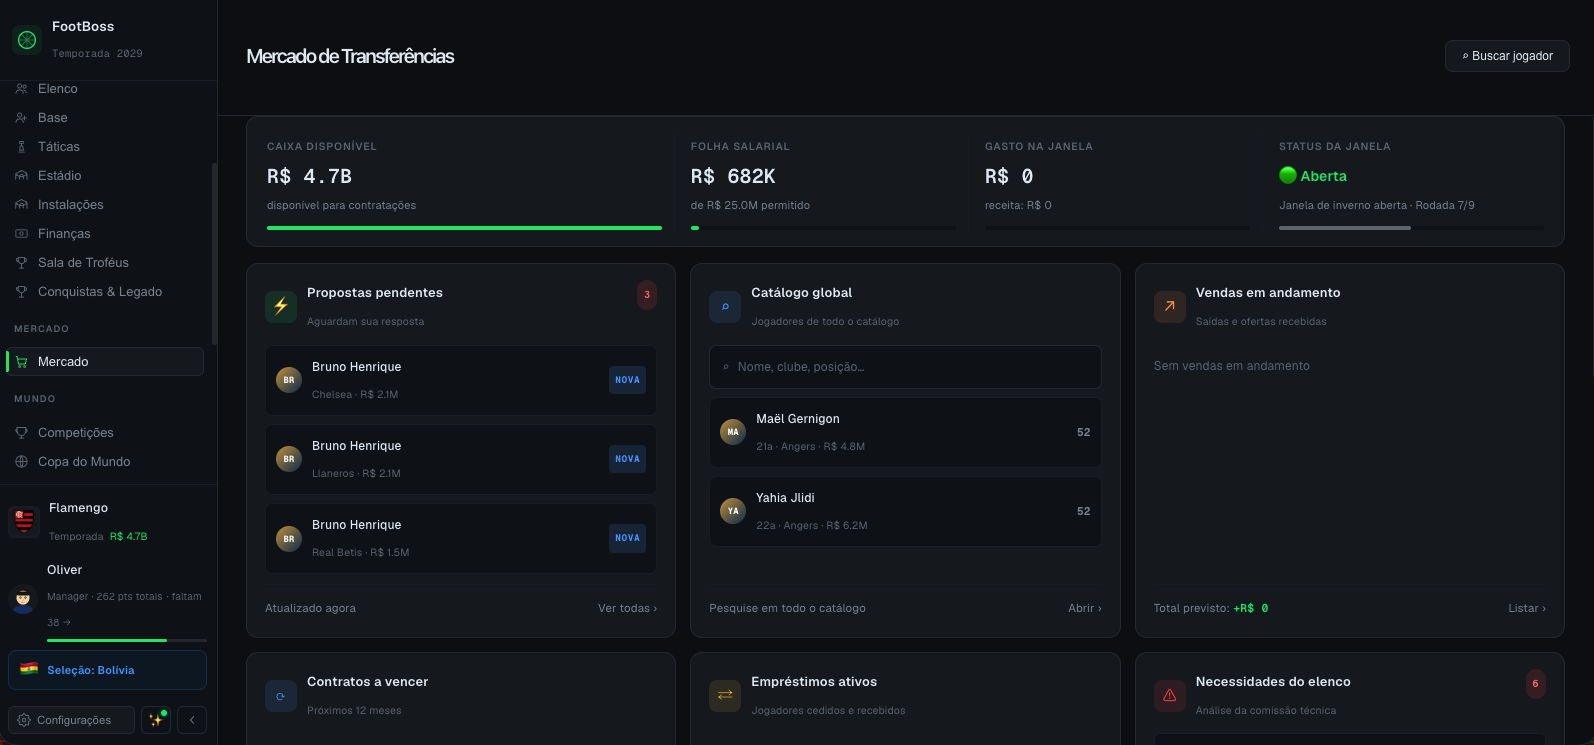Click the NOVA badge on Llaneros proposal
The image size is (1594, 745).
click(x=628, y=459)
